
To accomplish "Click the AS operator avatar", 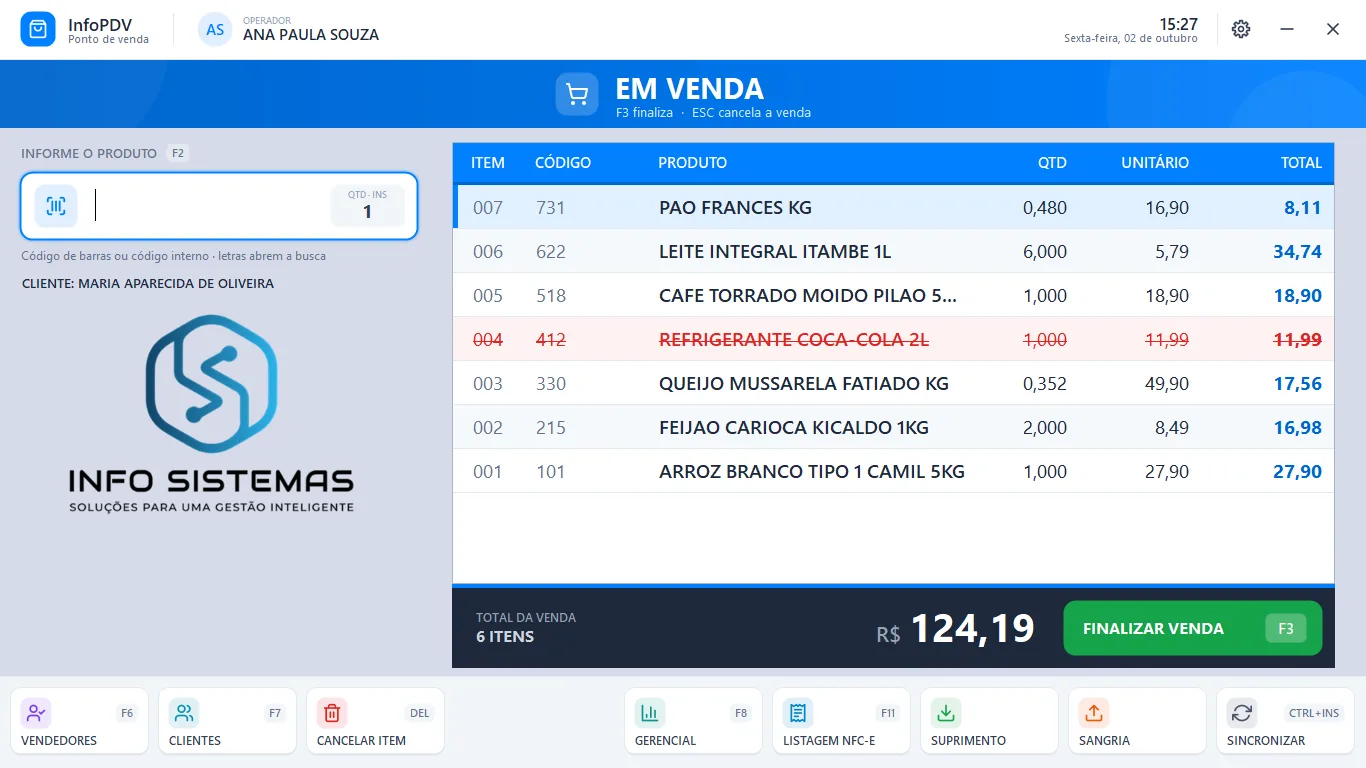I will [x=215, y=30].
